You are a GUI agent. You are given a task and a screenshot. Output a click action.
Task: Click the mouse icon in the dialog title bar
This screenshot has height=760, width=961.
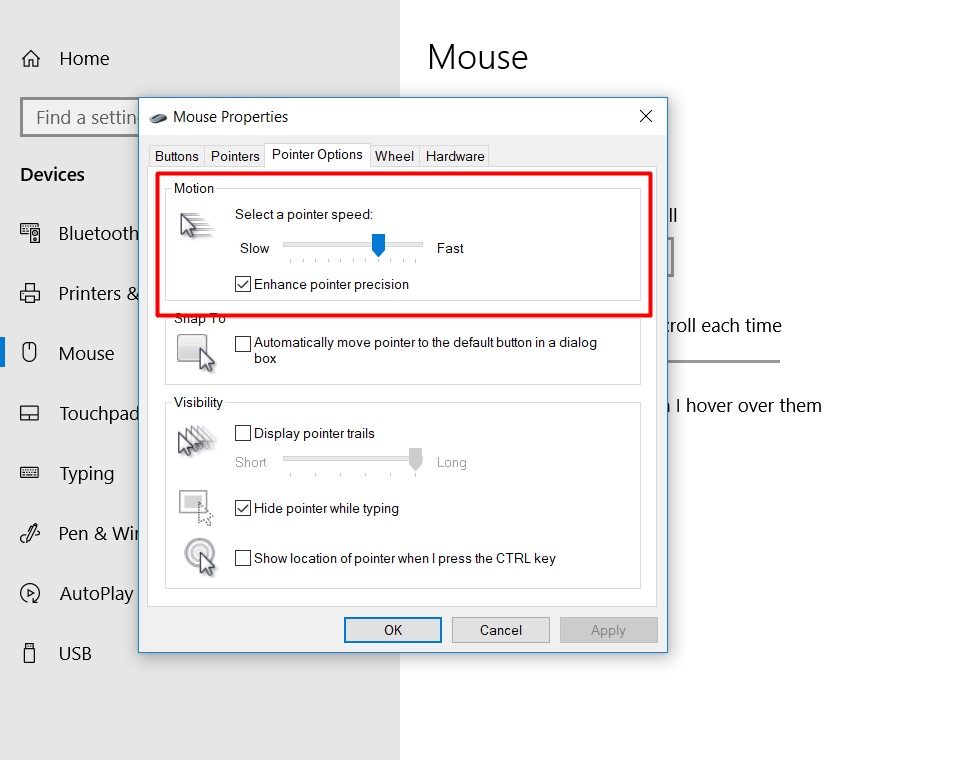[158, 117]
